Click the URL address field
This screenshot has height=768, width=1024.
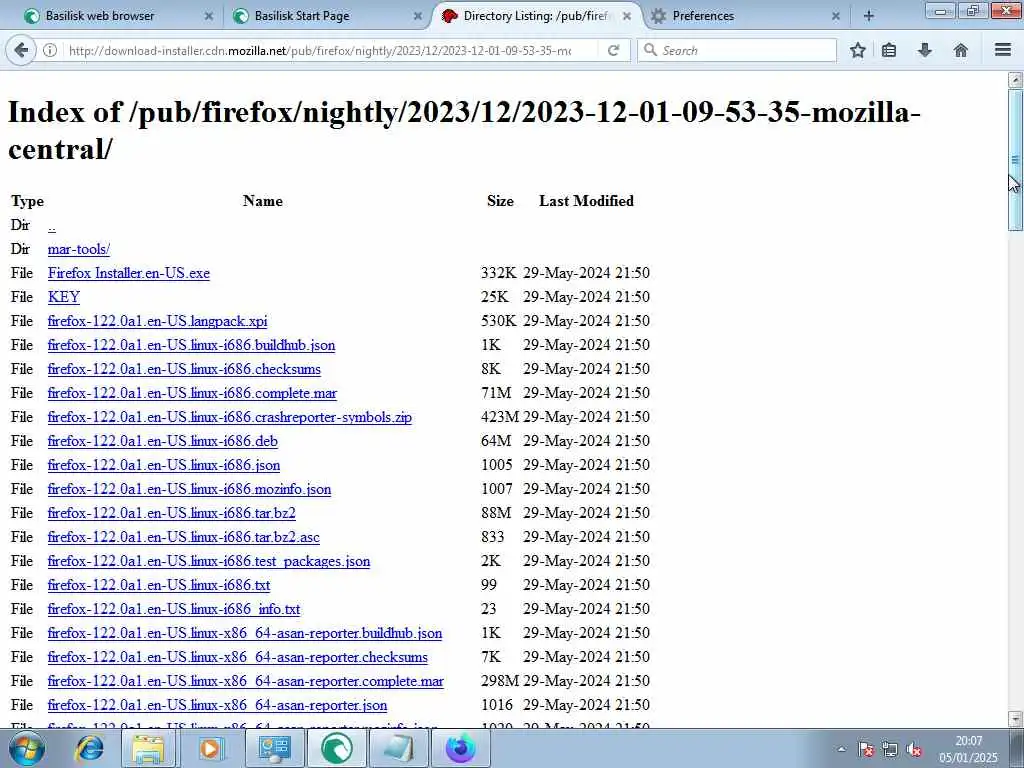click(320, 50)
